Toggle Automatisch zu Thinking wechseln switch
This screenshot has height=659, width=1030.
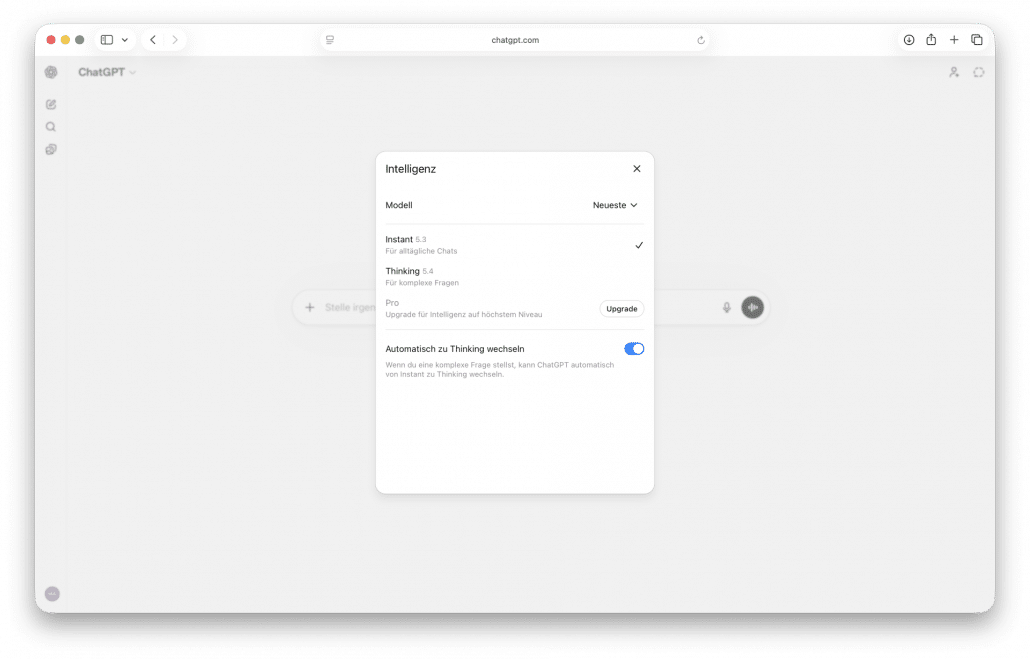634,349
